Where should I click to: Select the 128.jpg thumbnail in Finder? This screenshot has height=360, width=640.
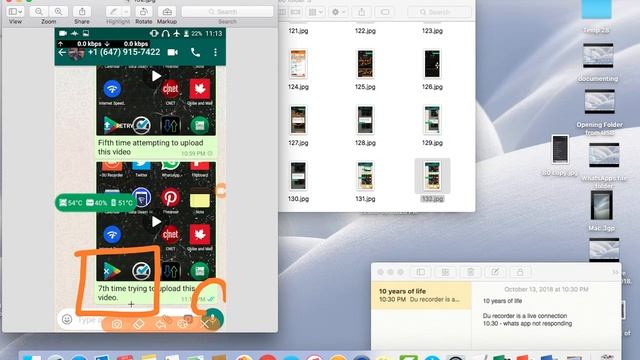pos(365,120)
